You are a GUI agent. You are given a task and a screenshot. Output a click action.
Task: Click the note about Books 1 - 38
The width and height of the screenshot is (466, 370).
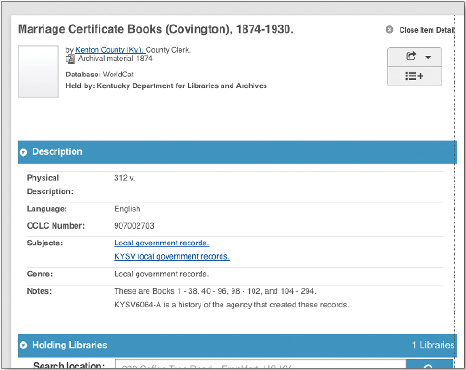[x=215, y=291]
